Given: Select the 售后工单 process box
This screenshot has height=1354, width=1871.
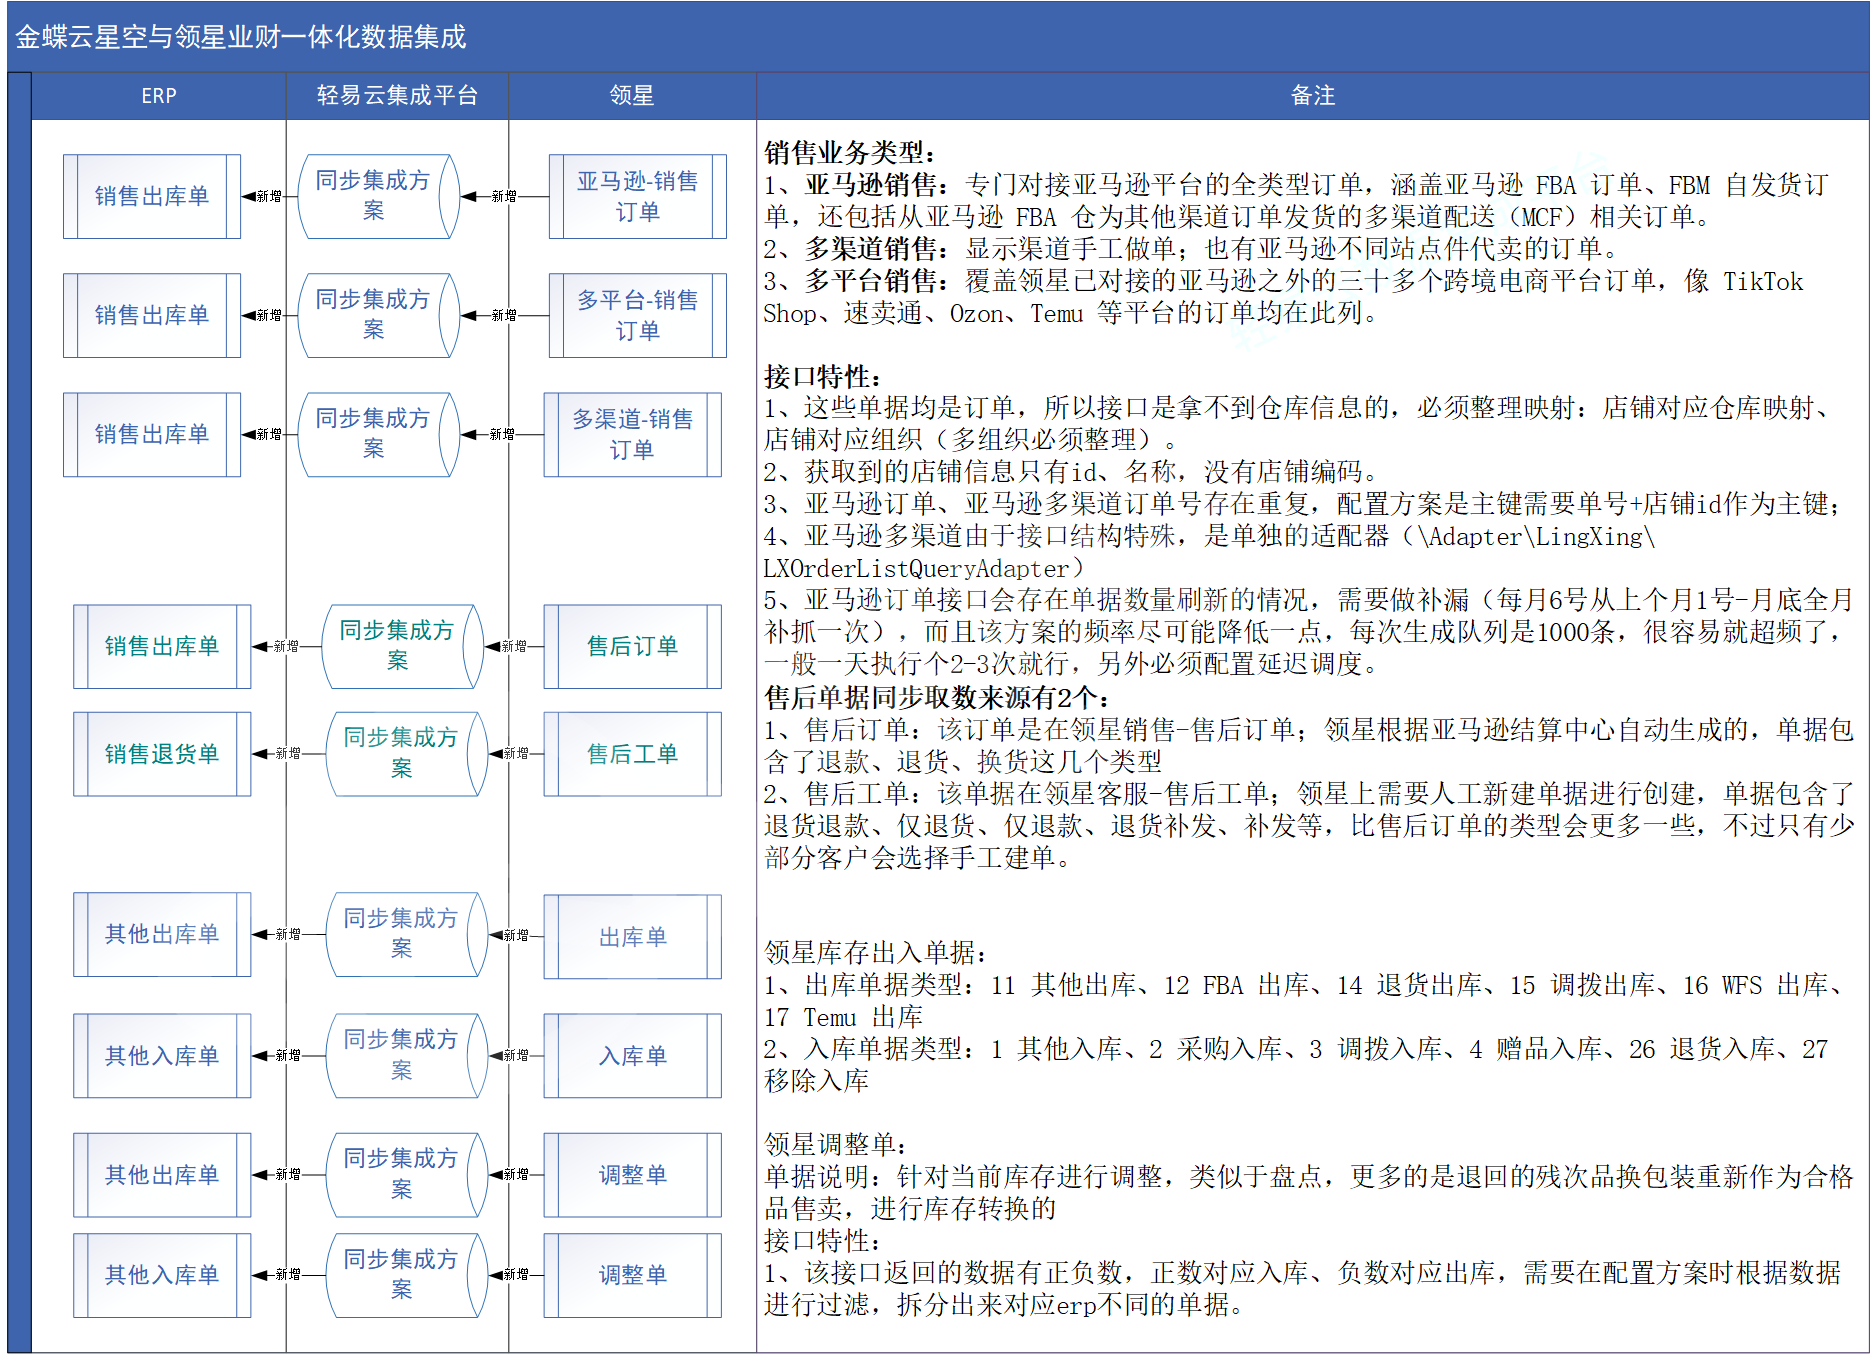Looking at the screenshot, I should (632, 754).
